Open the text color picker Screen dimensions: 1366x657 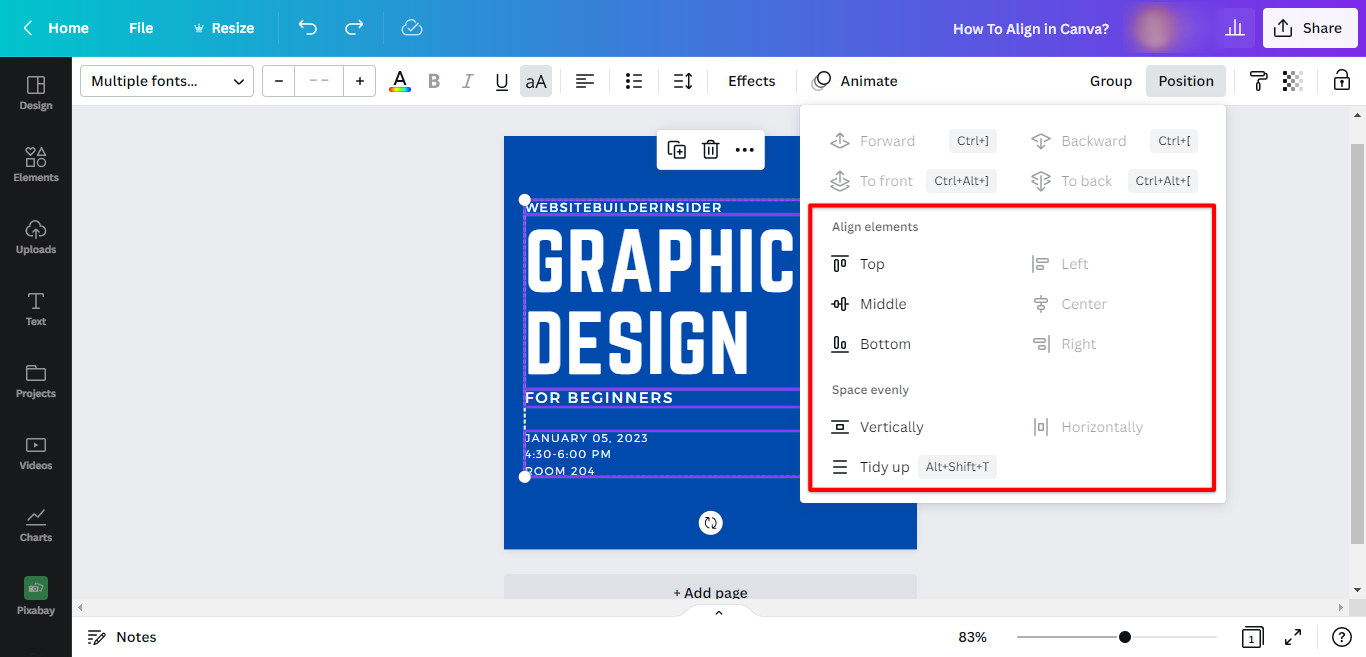coord(399,80)
